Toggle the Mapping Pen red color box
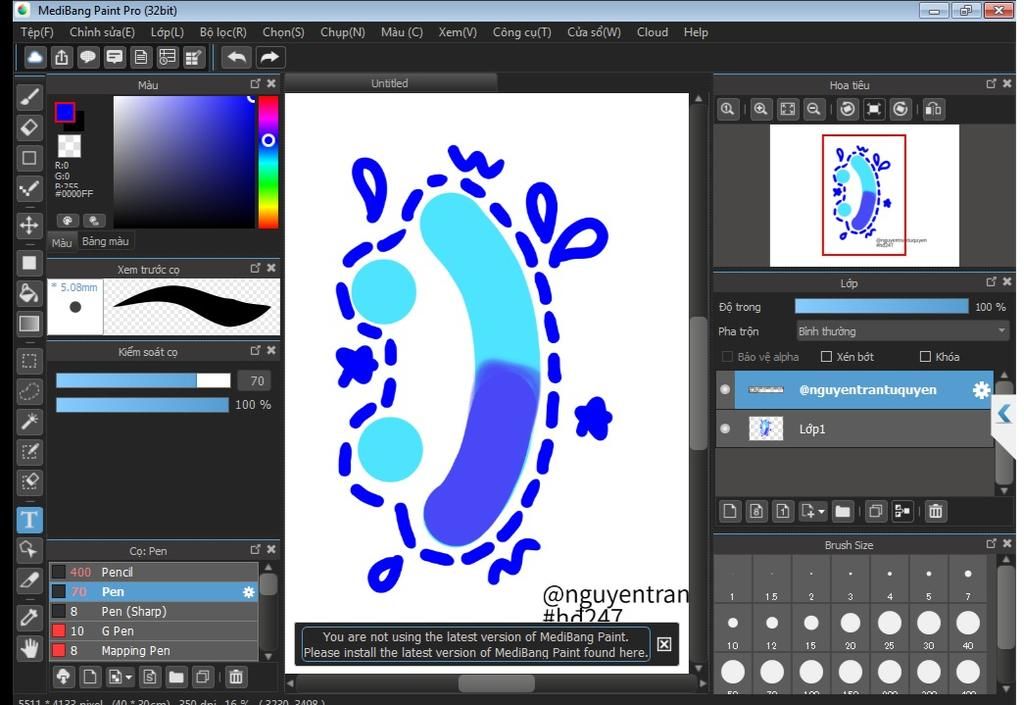This screenshot has width=1024, height=705. tap(59, 651)
